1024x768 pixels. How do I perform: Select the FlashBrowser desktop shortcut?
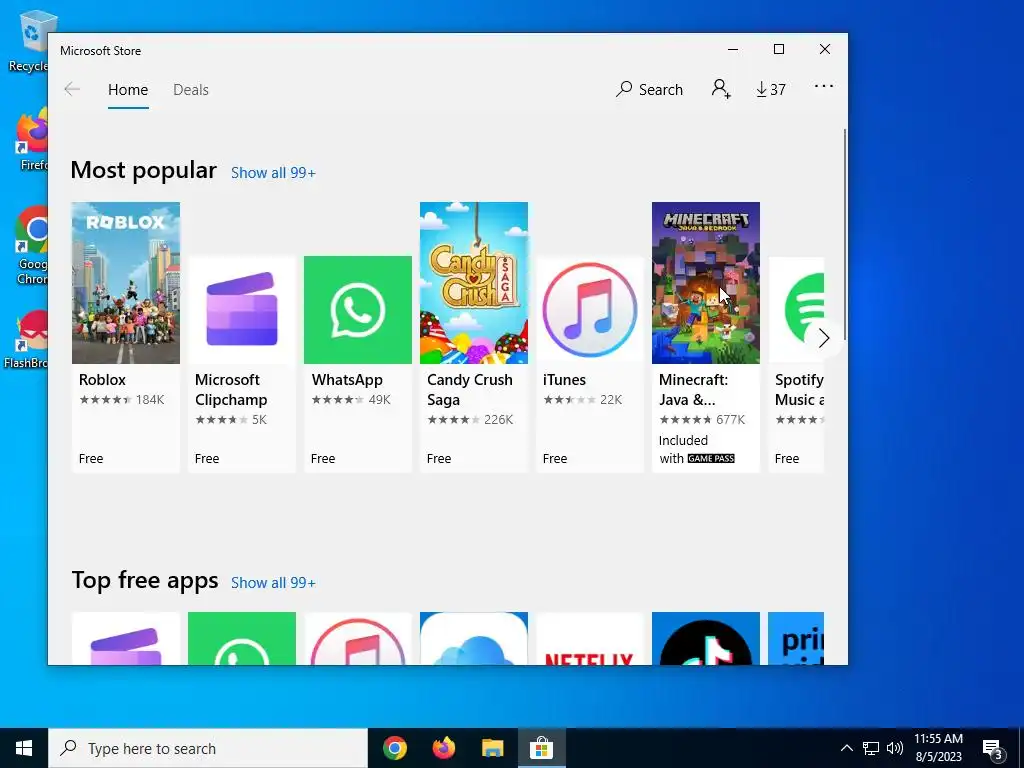26,340
